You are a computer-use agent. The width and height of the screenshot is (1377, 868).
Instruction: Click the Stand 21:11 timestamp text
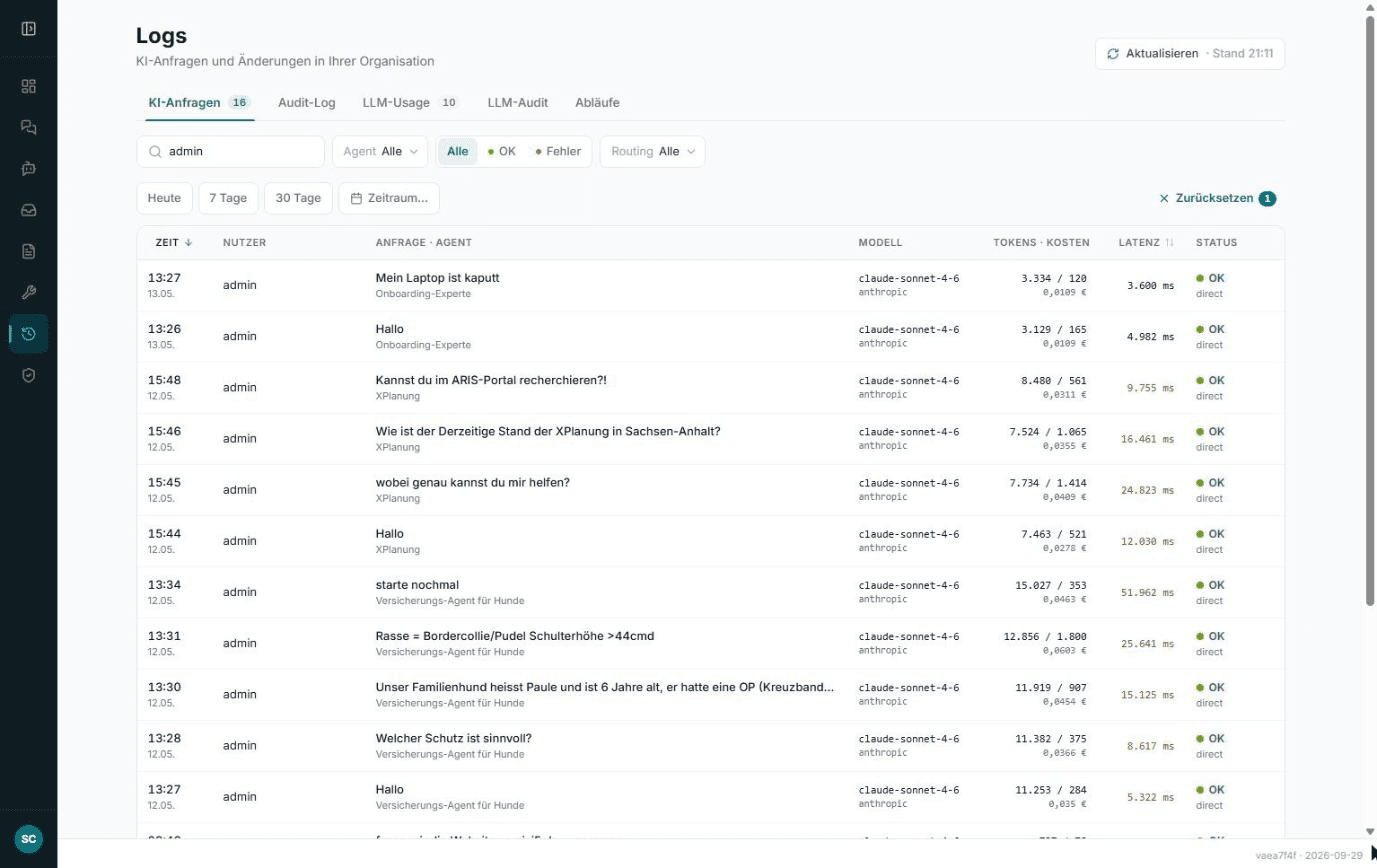pyautogui.click(x=1242, y=54)
